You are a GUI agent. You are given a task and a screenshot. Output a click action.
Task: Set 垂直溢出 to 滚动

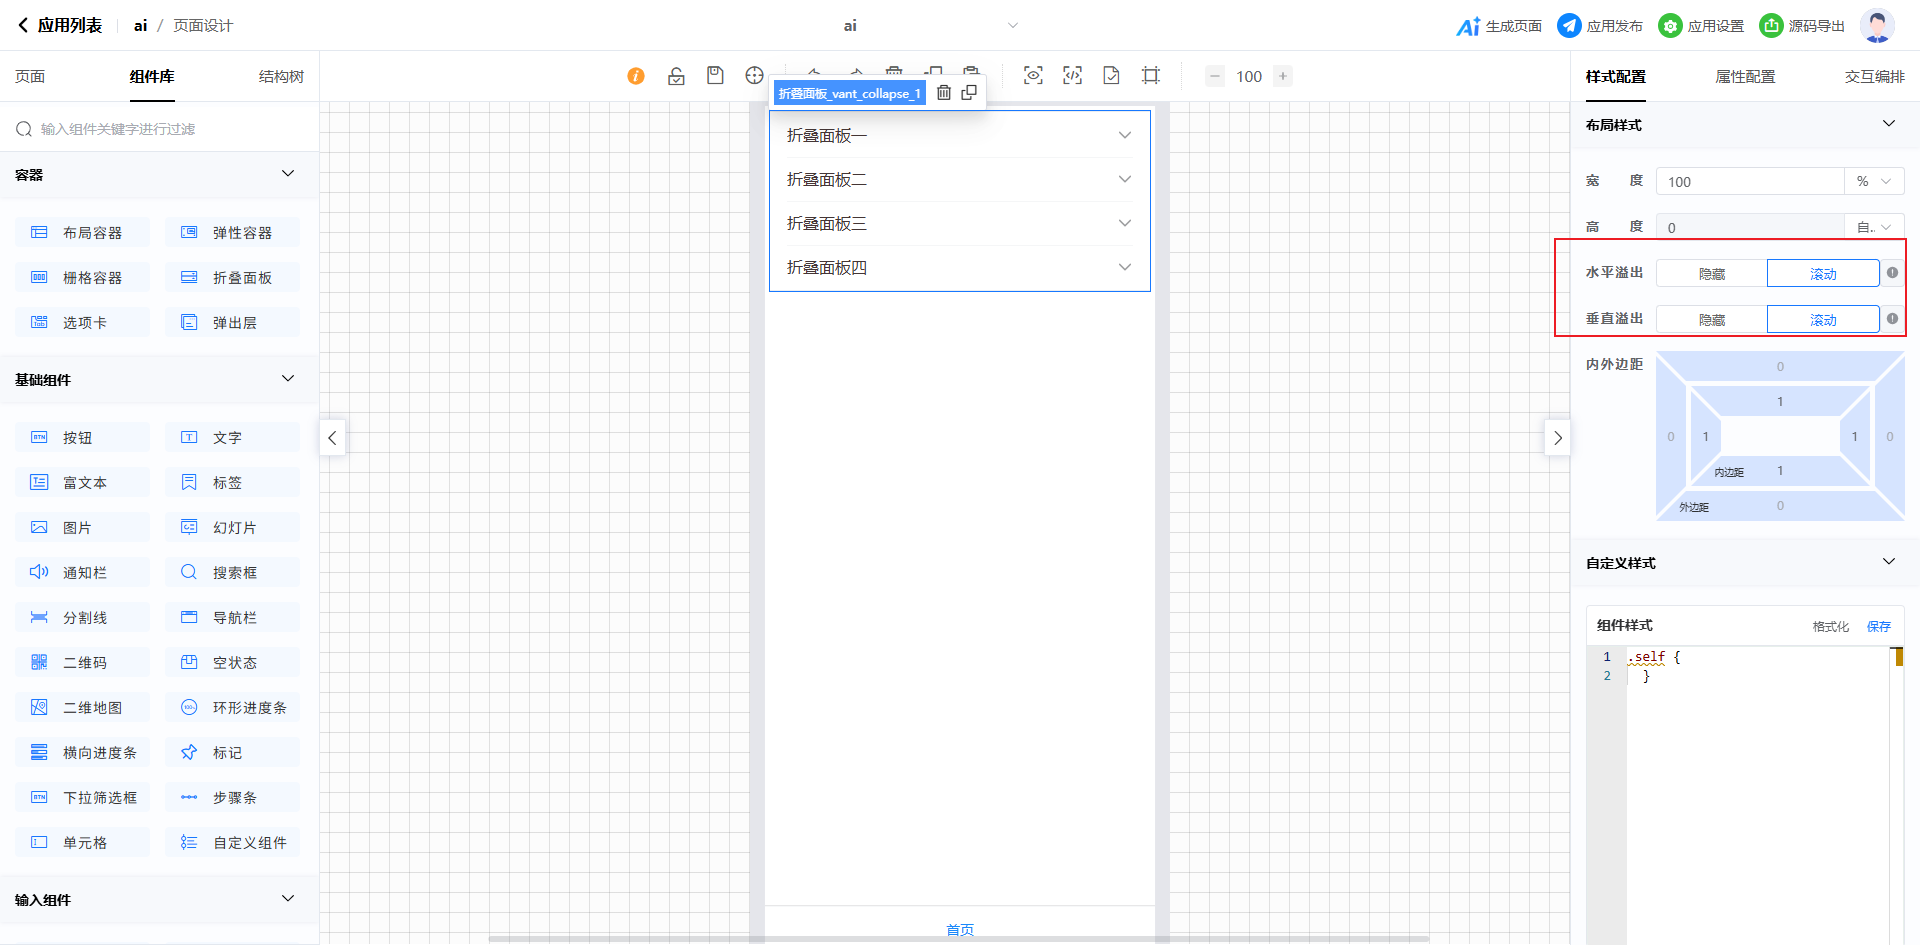coord(1823,320)
